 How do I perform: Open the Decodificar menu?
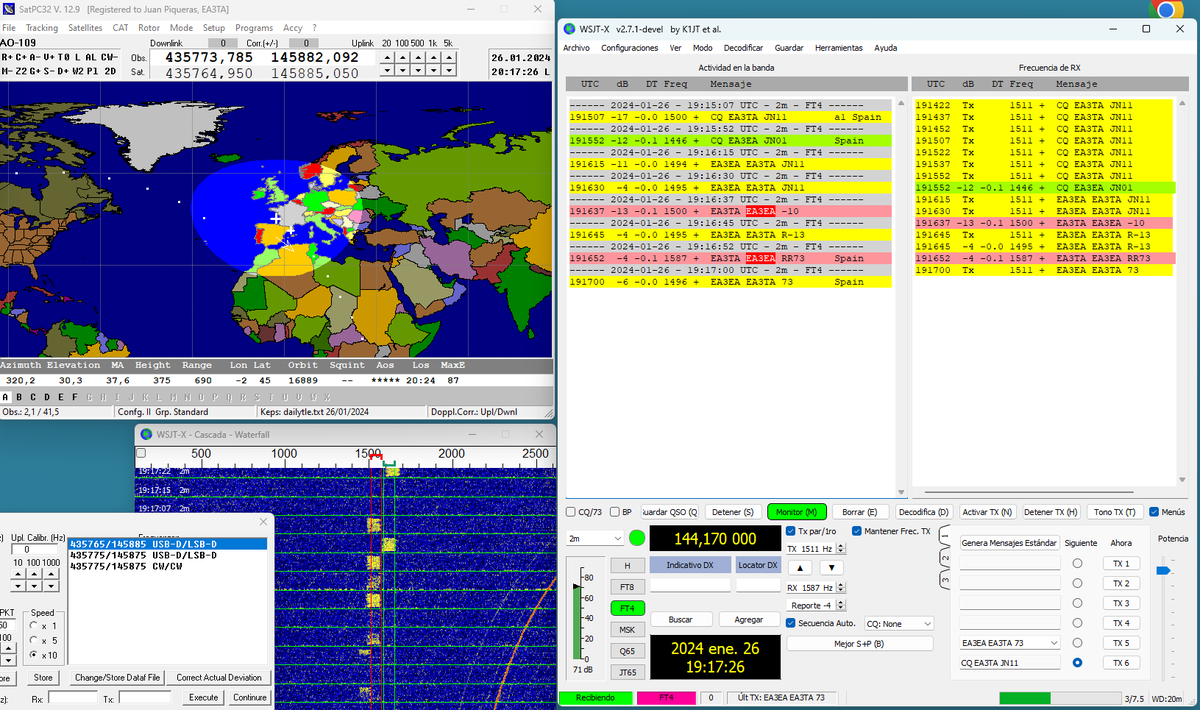click(x=744, y=47)
